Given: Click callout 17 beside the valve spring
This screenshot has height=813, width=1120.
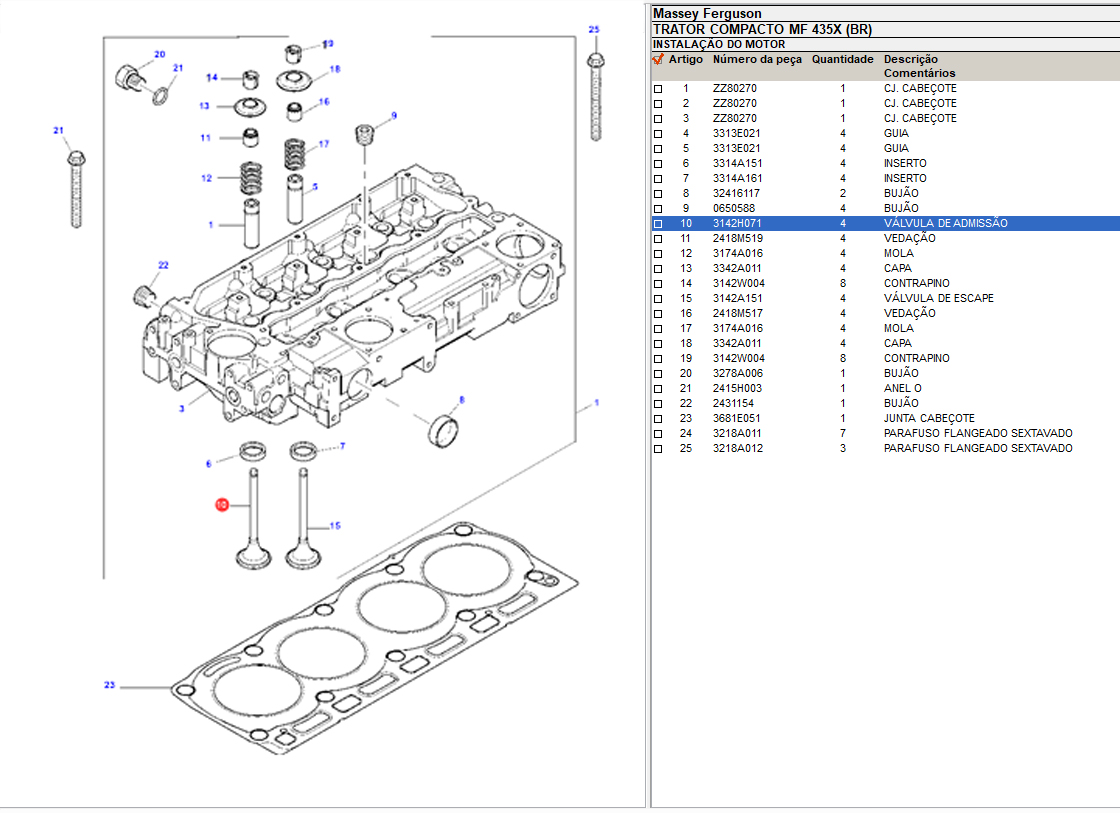Looking at the screenshot, I should [323, 144].
